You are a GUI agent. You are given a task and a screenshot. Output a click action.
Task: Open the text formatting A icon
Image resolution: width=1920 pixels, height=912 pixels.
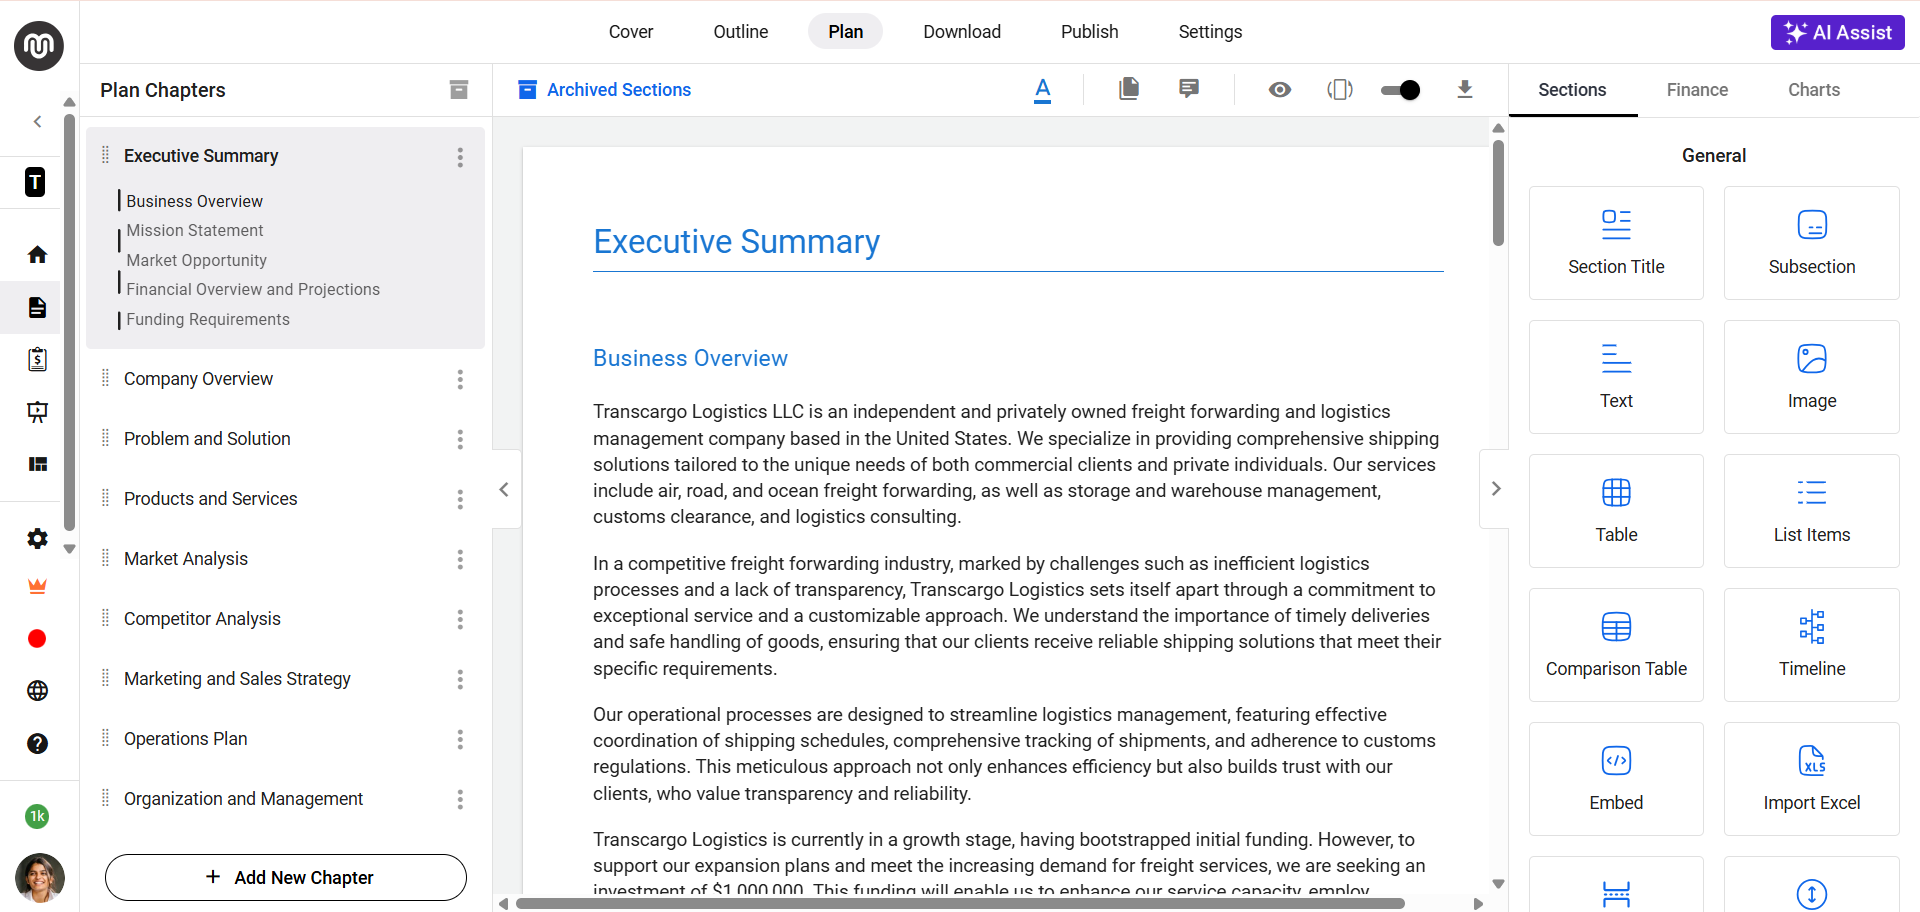[x=1043, y=90]
